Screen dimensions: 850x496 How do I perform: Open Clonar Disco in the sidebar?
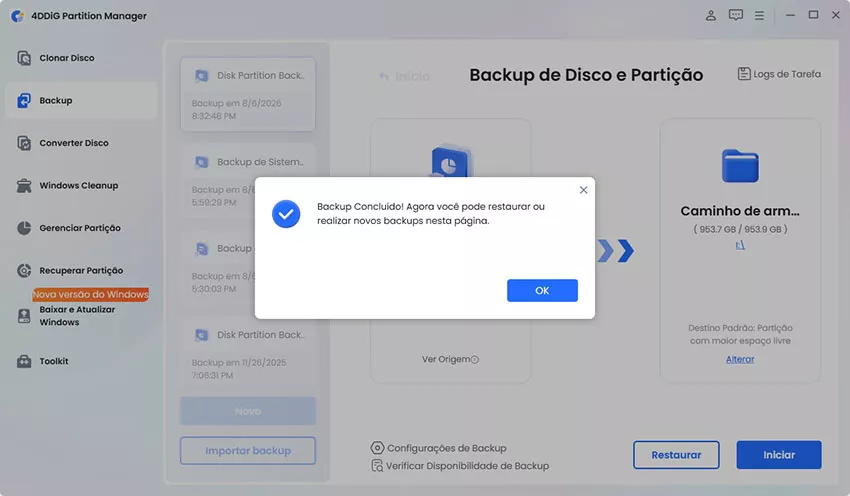point(81,58)
